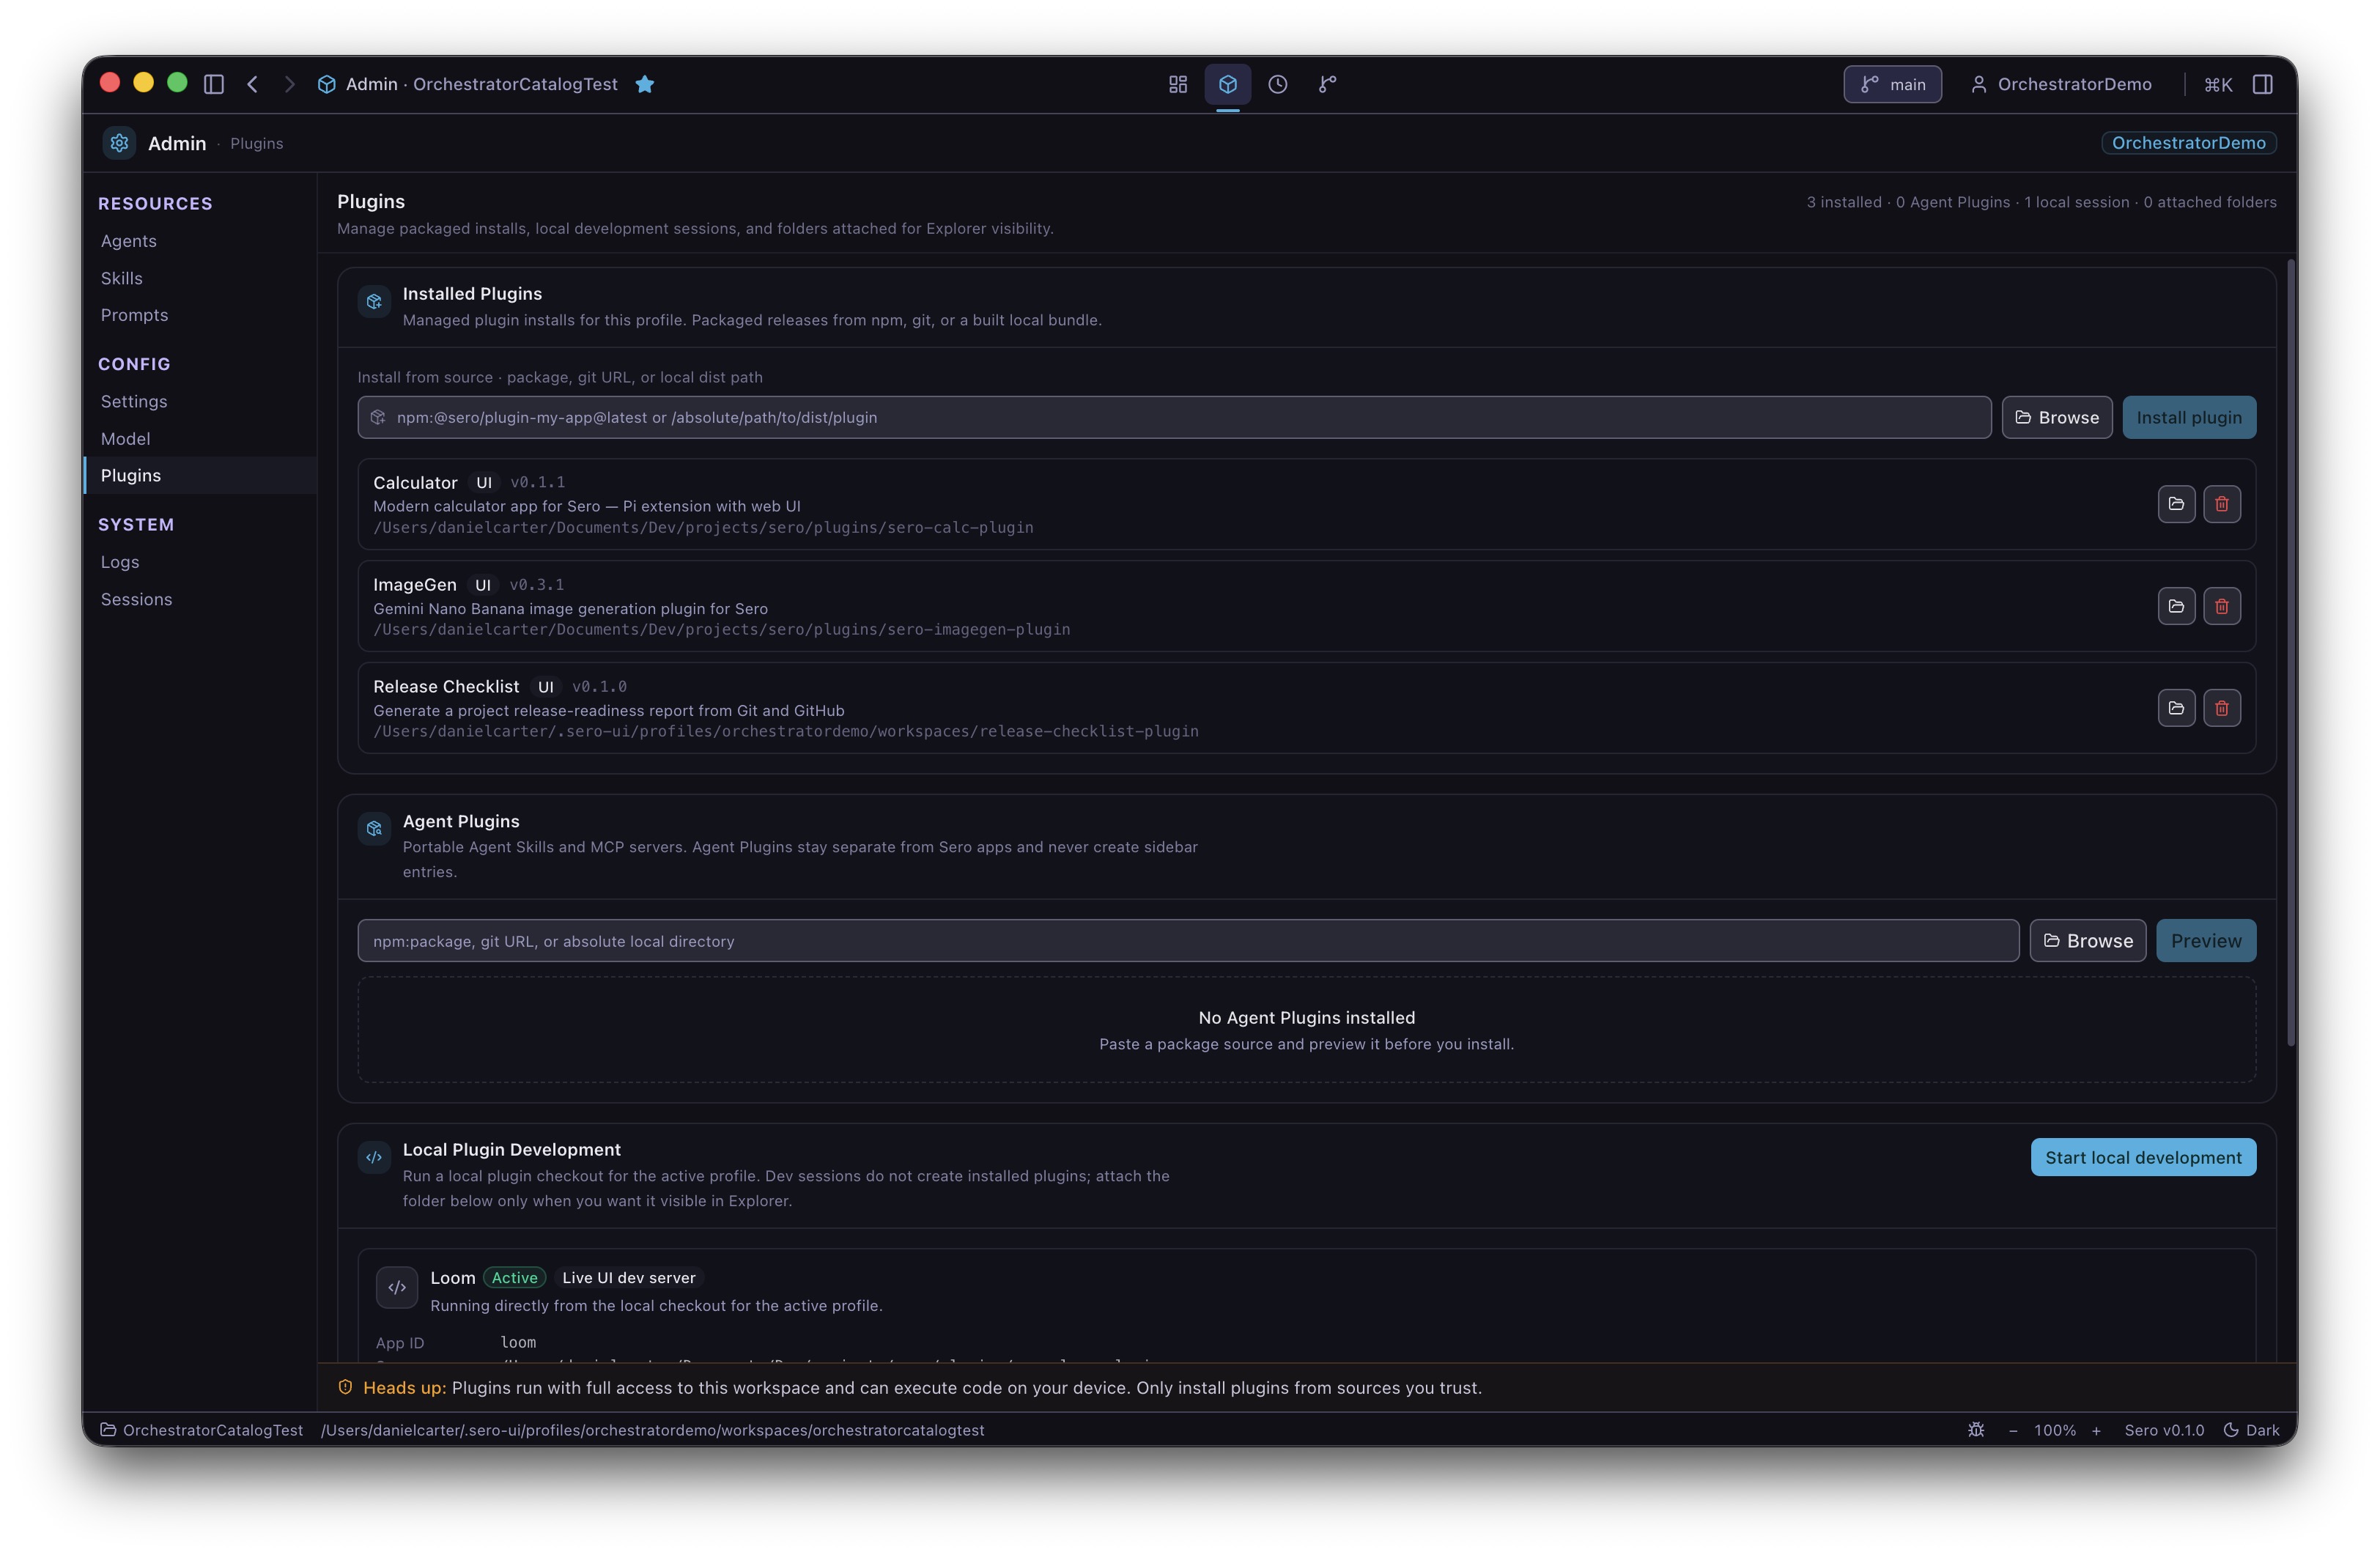Delete the Calculator plugin
Screen dimensions: 2380x1555
pos(2221,504)
